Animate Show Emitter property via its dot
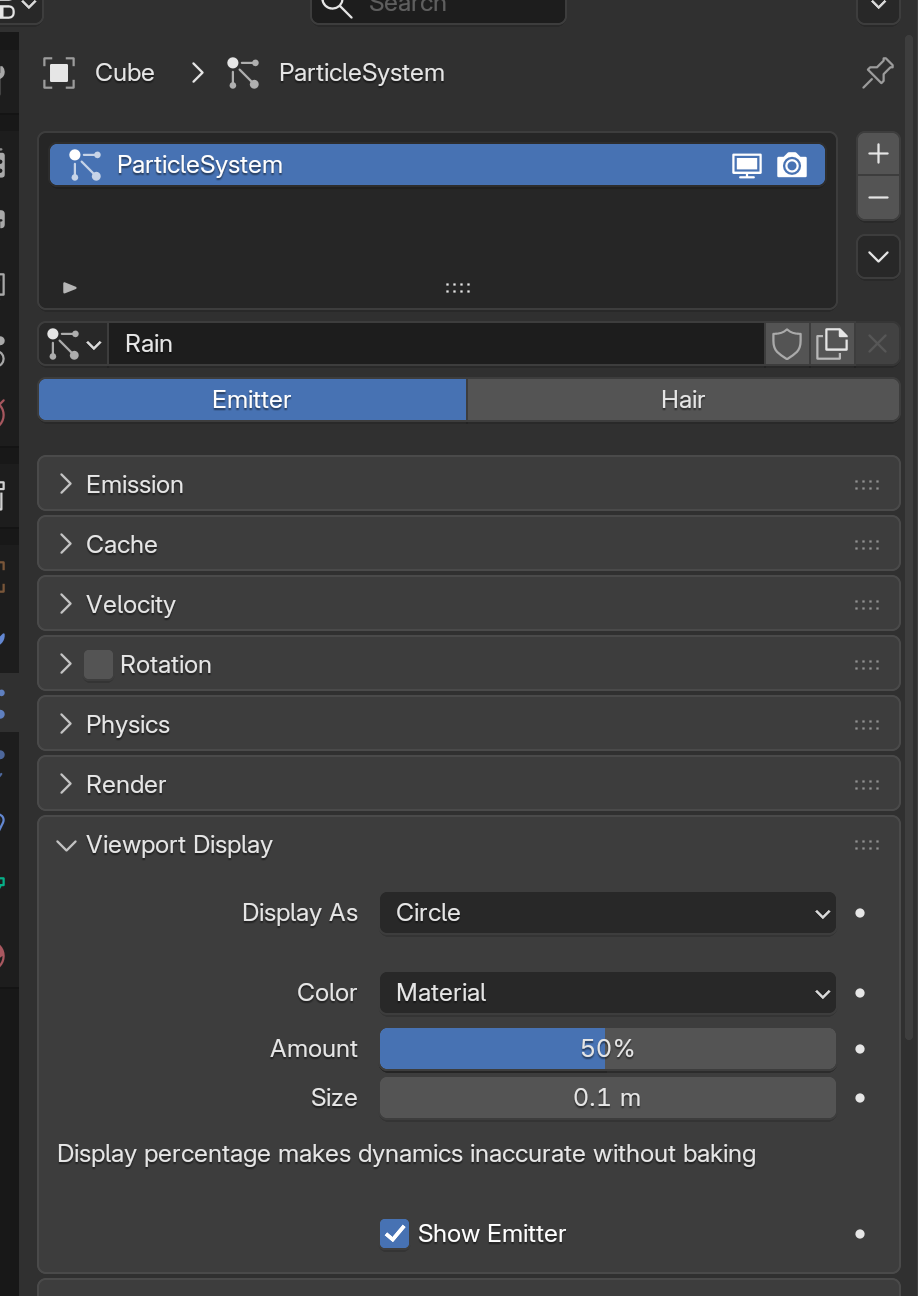This screenshot has height=1296, width=918. (x=860, y=1234)
